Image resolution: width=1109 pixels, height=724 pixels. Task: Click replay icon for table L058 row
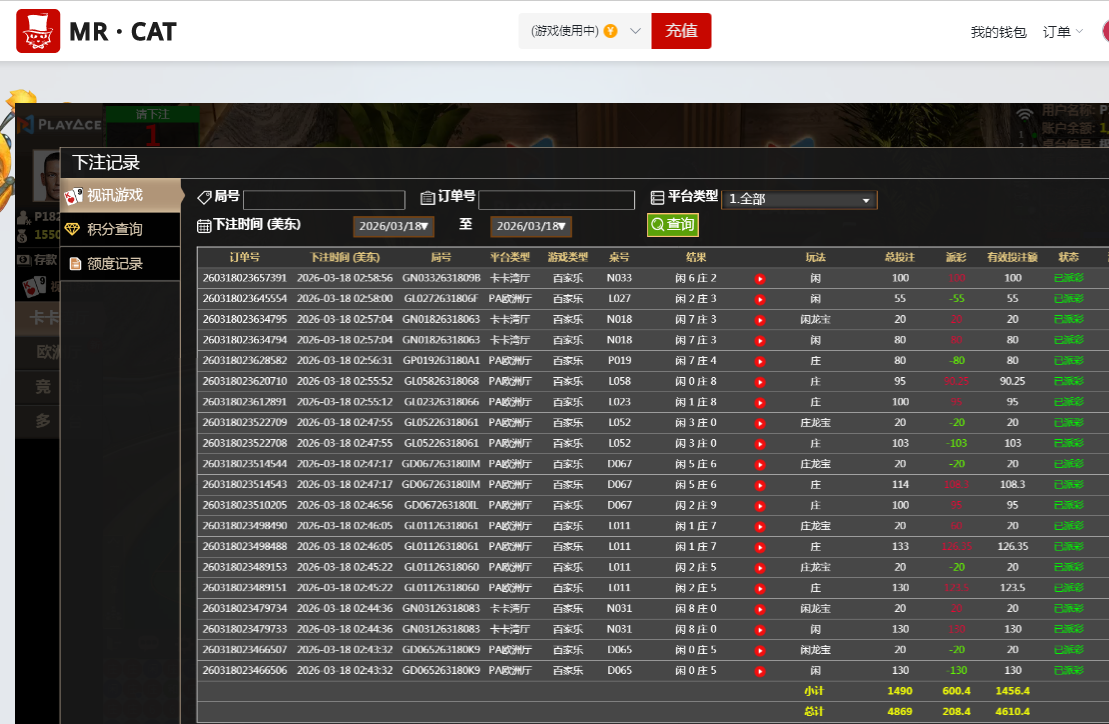tap(760, 382)
